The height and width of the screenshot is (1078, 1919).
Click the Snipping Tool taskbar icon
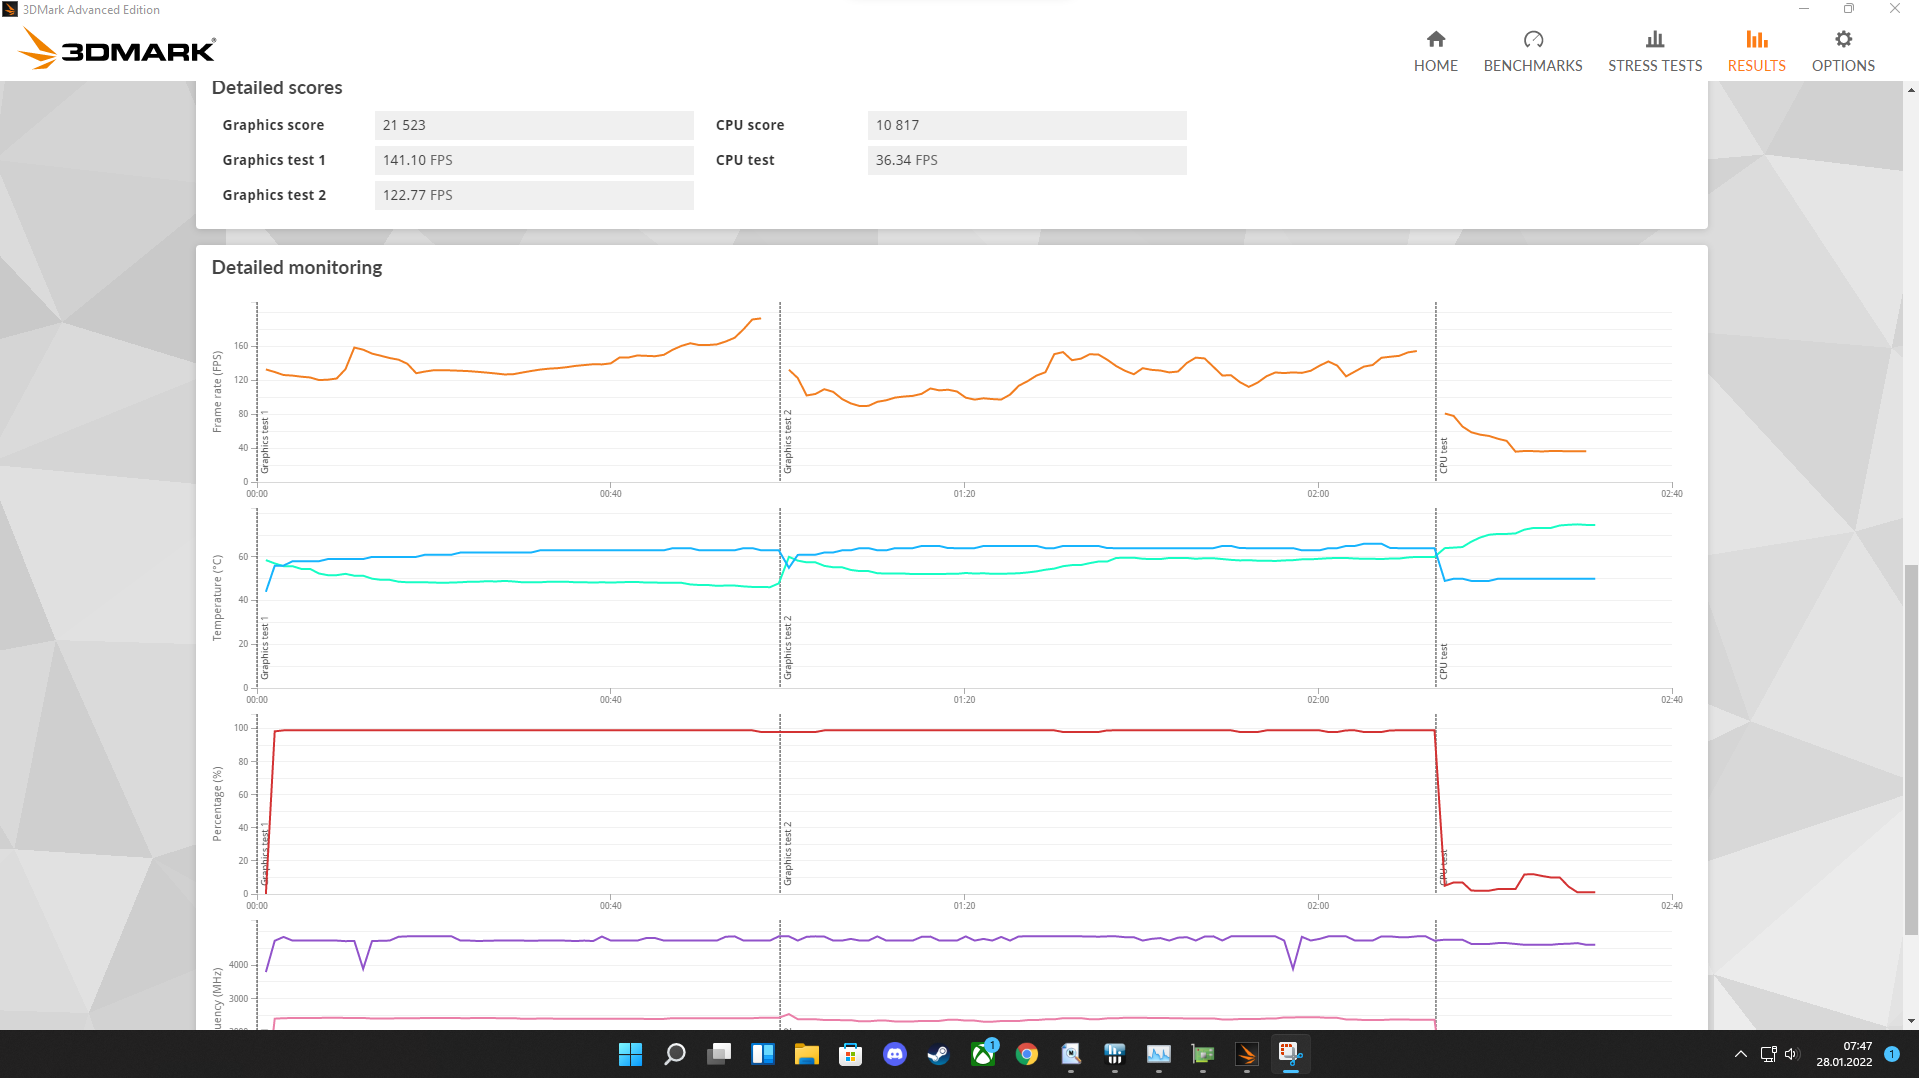coord(1291,1054)
